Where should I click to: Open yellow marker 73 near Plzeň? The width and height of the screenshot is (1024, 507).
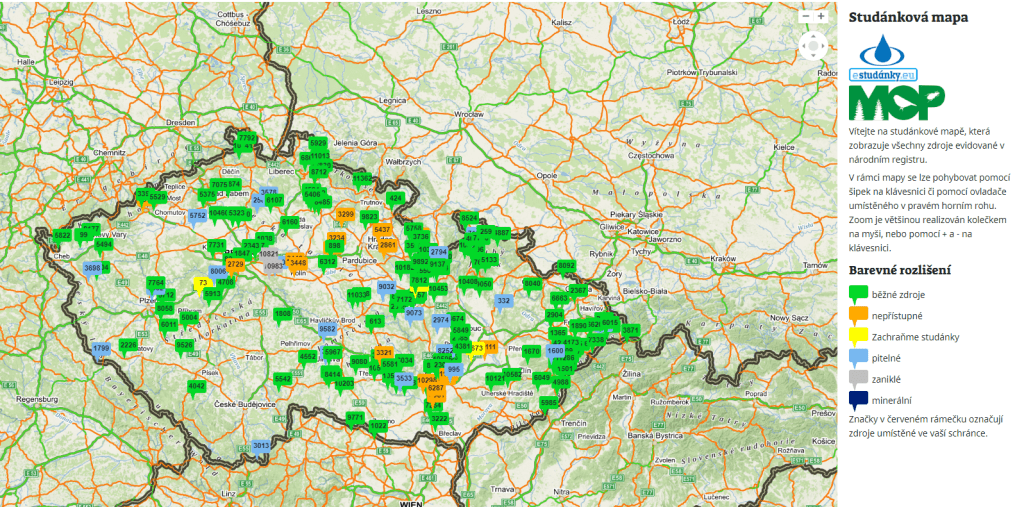pos(202,283)
